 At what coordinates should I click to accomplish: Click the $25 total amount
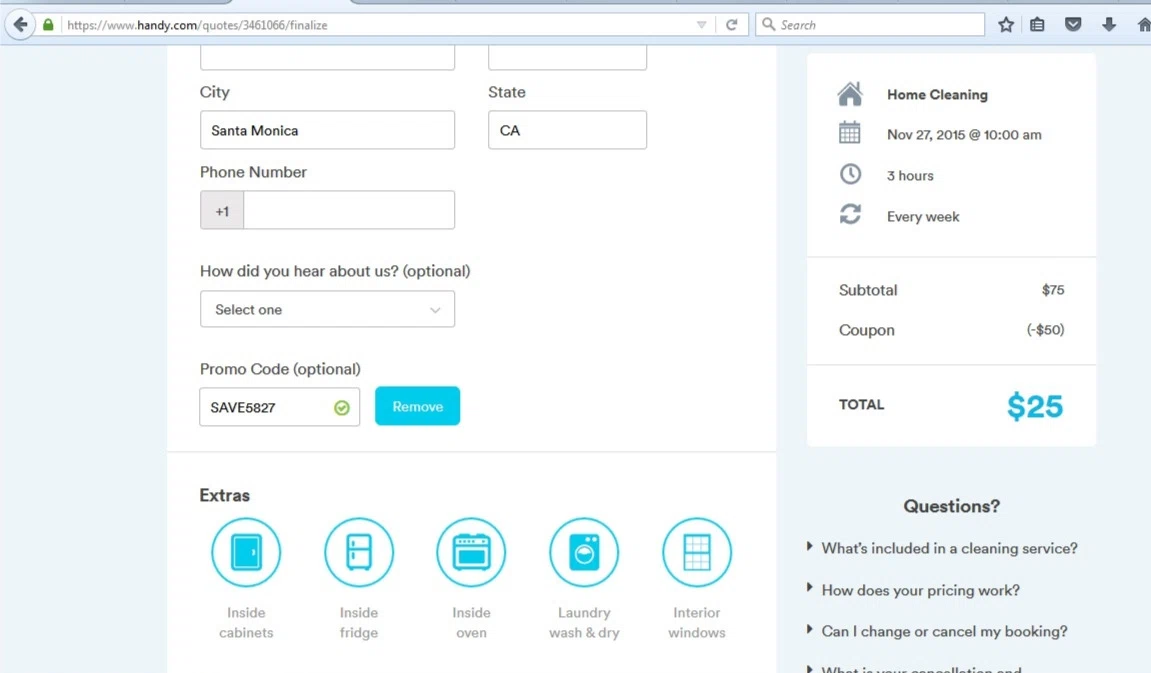pyautogui.click(x=1035, y=406)
